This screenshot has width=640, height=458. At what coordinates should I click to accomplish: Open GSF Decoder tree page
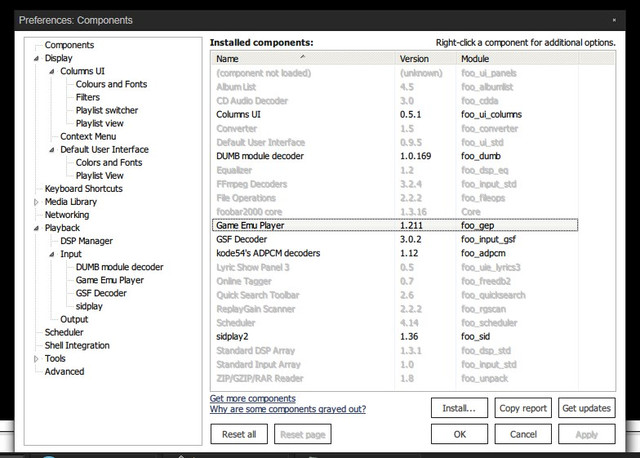pos(101,293)
